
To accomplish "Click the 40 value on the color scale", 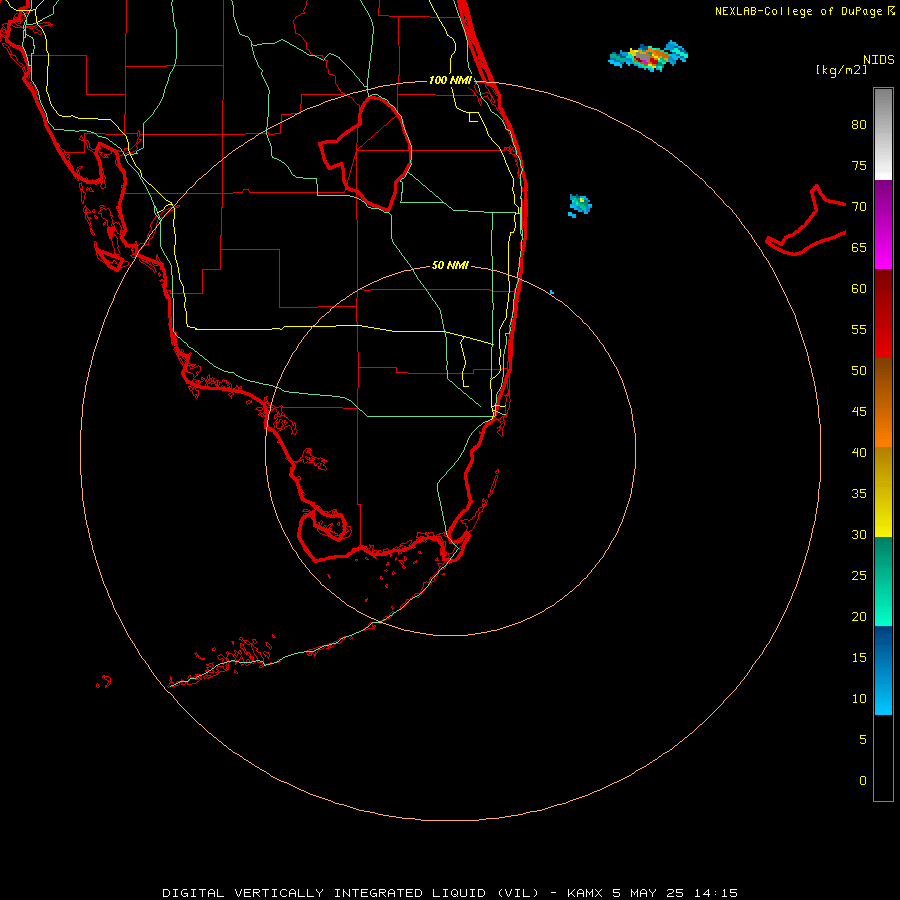I will click(x=859, y=452).
